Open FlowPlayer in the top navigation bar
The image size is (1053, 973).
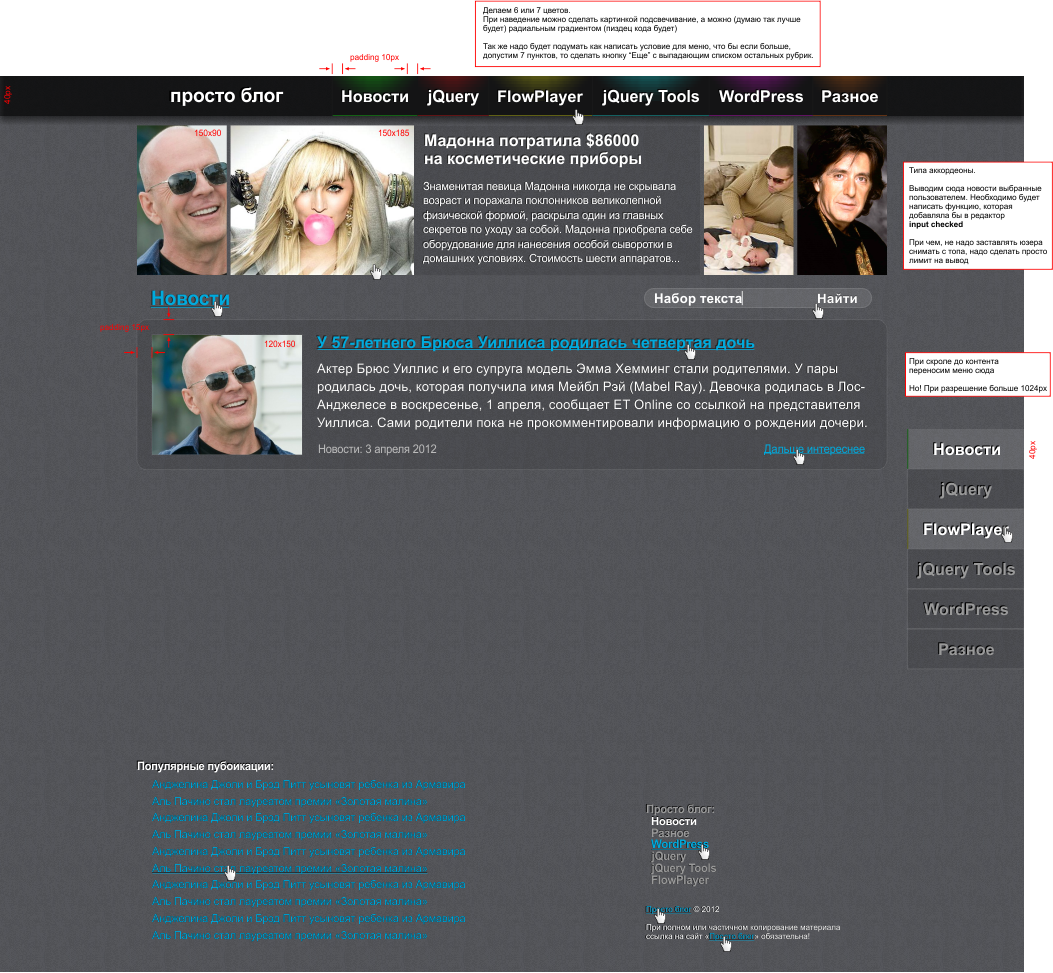click(539, 97)
